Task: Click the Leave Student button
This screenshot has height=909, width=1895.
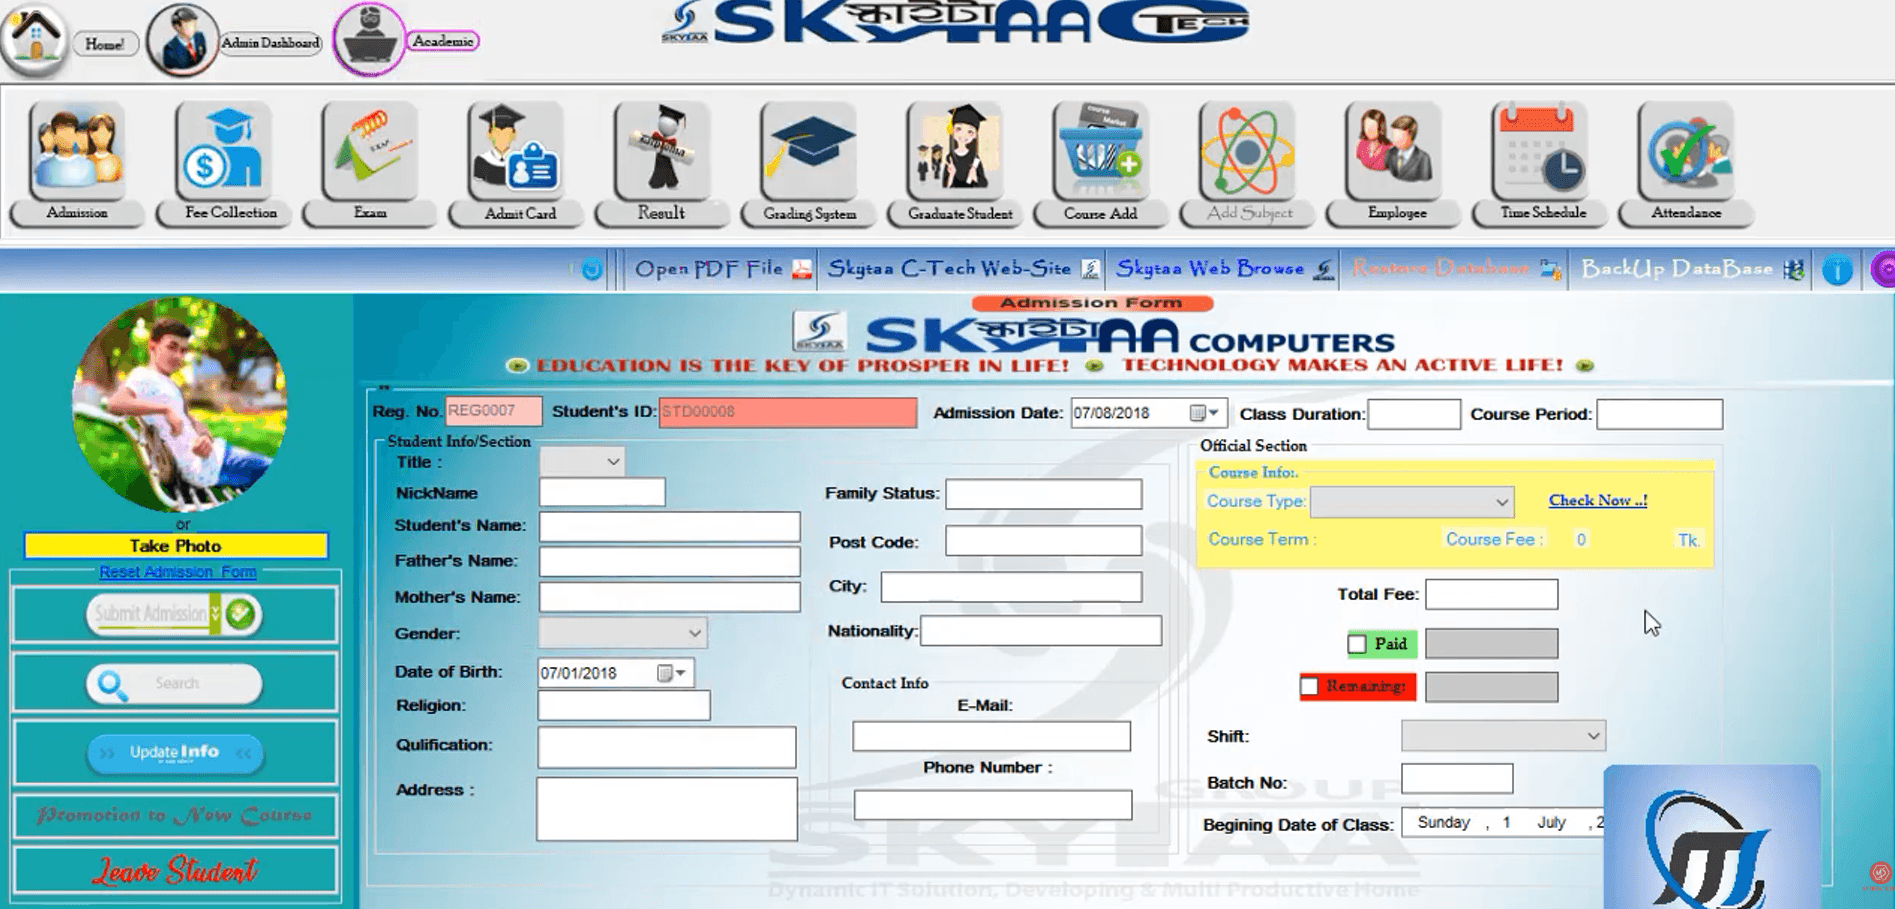Action: [x=175, y=871]
